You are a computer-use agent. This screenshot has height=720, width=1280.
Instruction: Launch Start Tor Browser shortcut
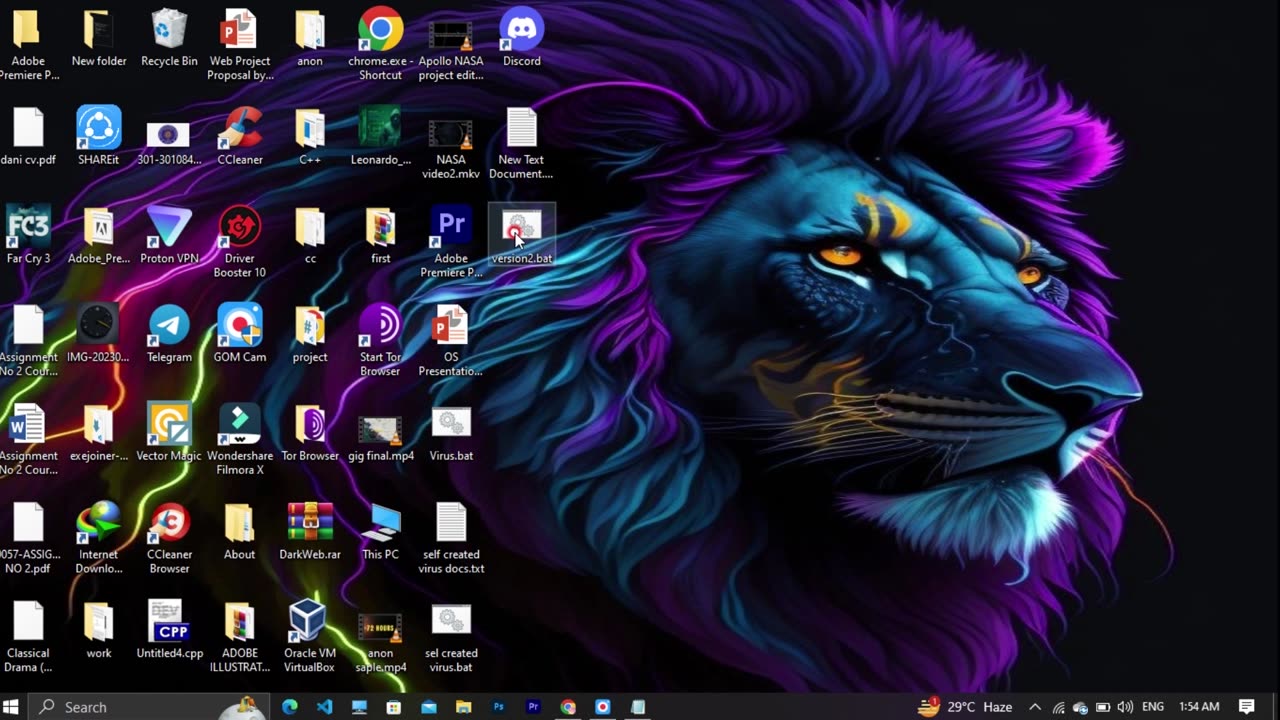pyautogui.click(x=380, y=342)
